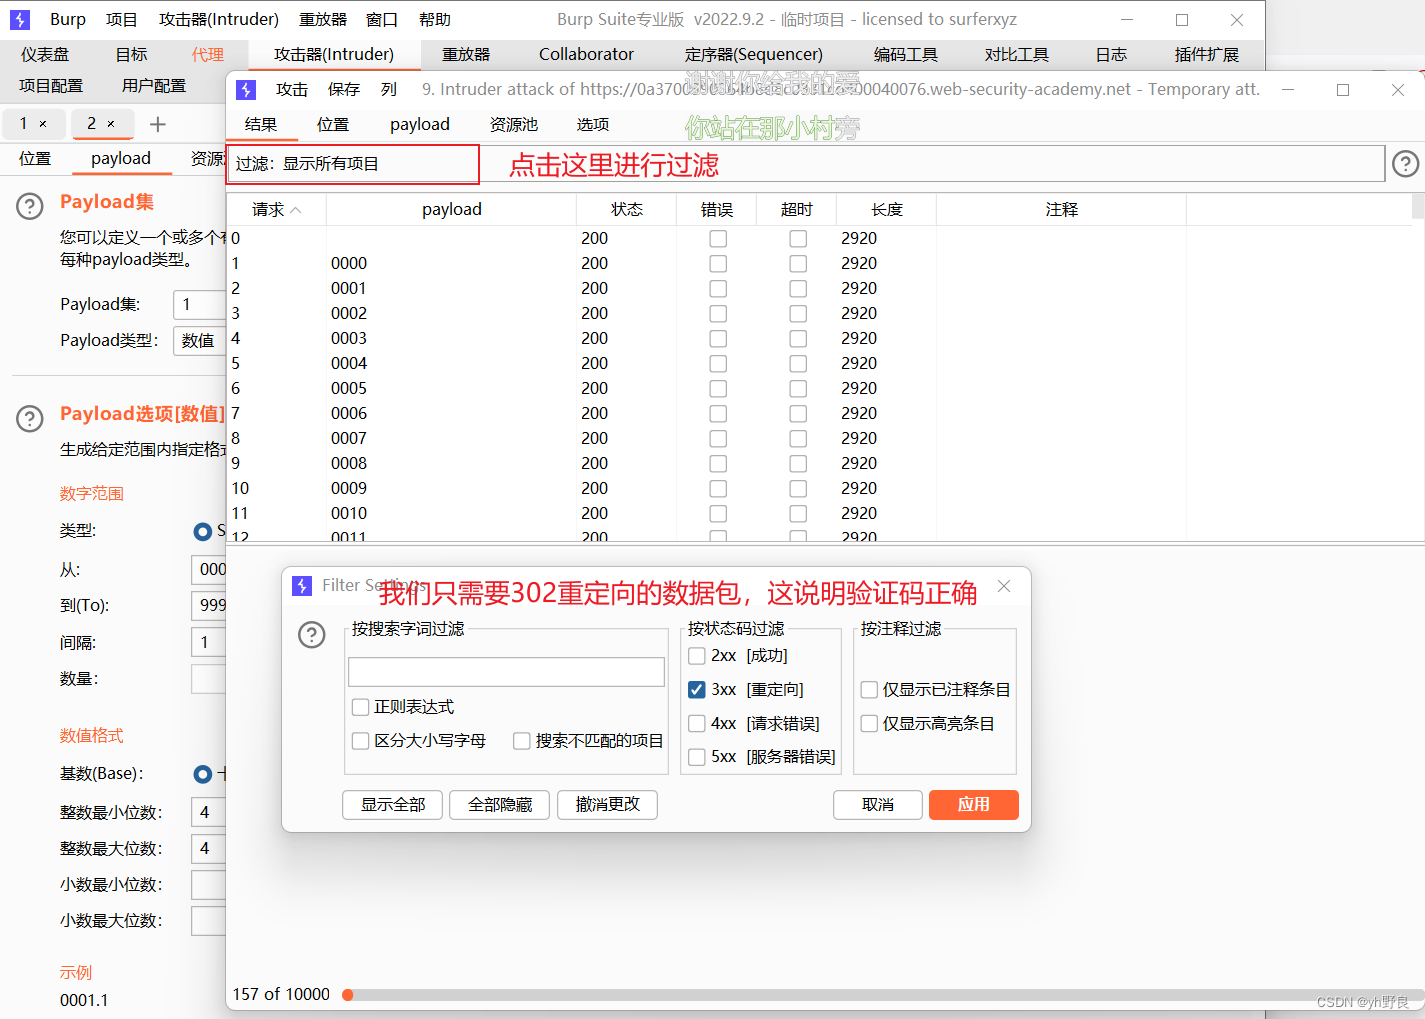Open the 代理 main tab
The height and width of the screenshot is (1019, 1425).
pyautogui.click(x=208, y=55)
